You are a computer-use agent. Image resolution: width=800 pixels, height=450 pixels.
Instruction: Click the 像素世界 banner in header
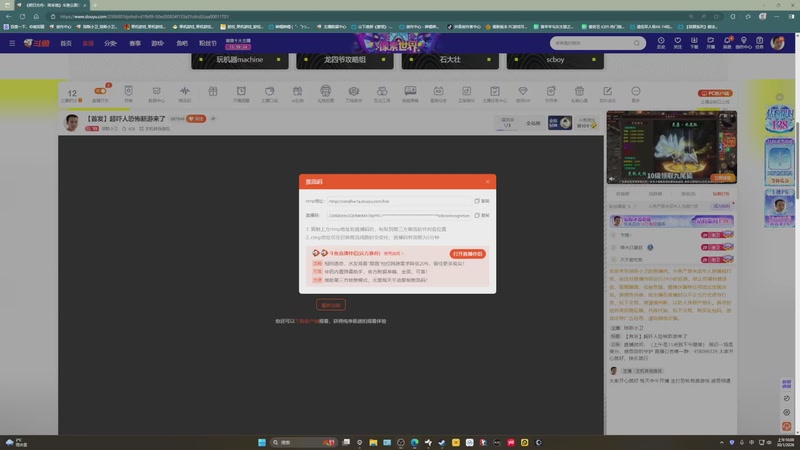point(396,44)
